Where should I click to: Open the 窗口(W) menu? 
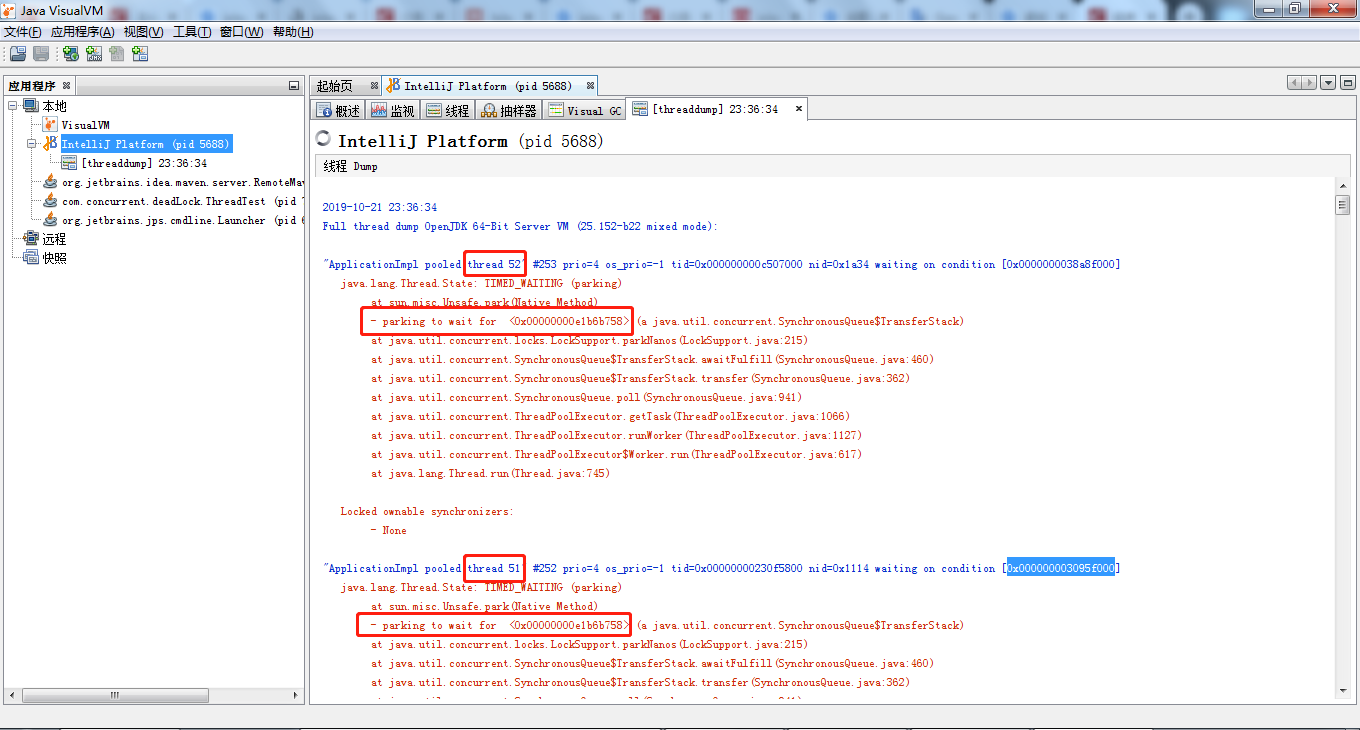click(241, 32)
